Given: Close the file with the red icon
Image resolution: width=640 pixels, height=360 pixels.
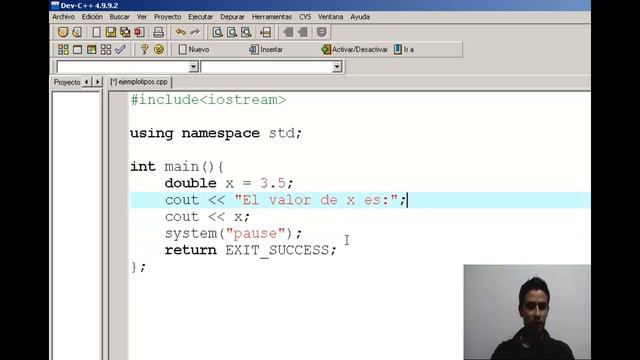Looking at the screenshot, I should point(139,32).
